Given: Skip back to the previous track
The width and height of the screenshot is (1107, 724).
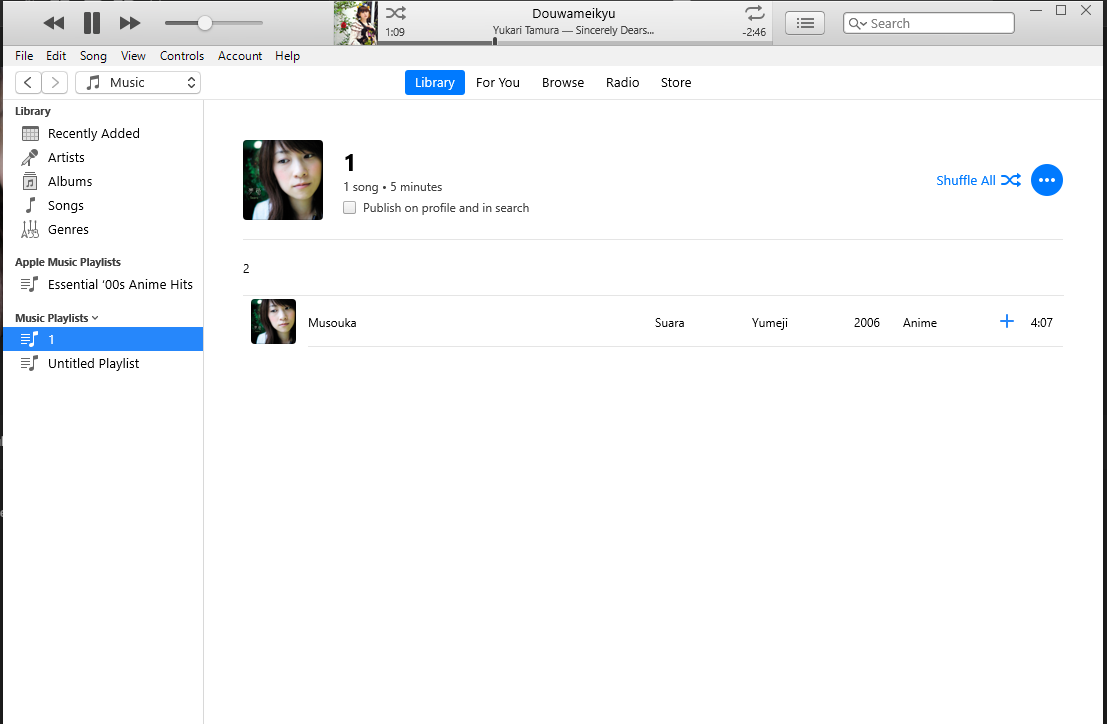Looking at the screenshot, I should point(54,23).
